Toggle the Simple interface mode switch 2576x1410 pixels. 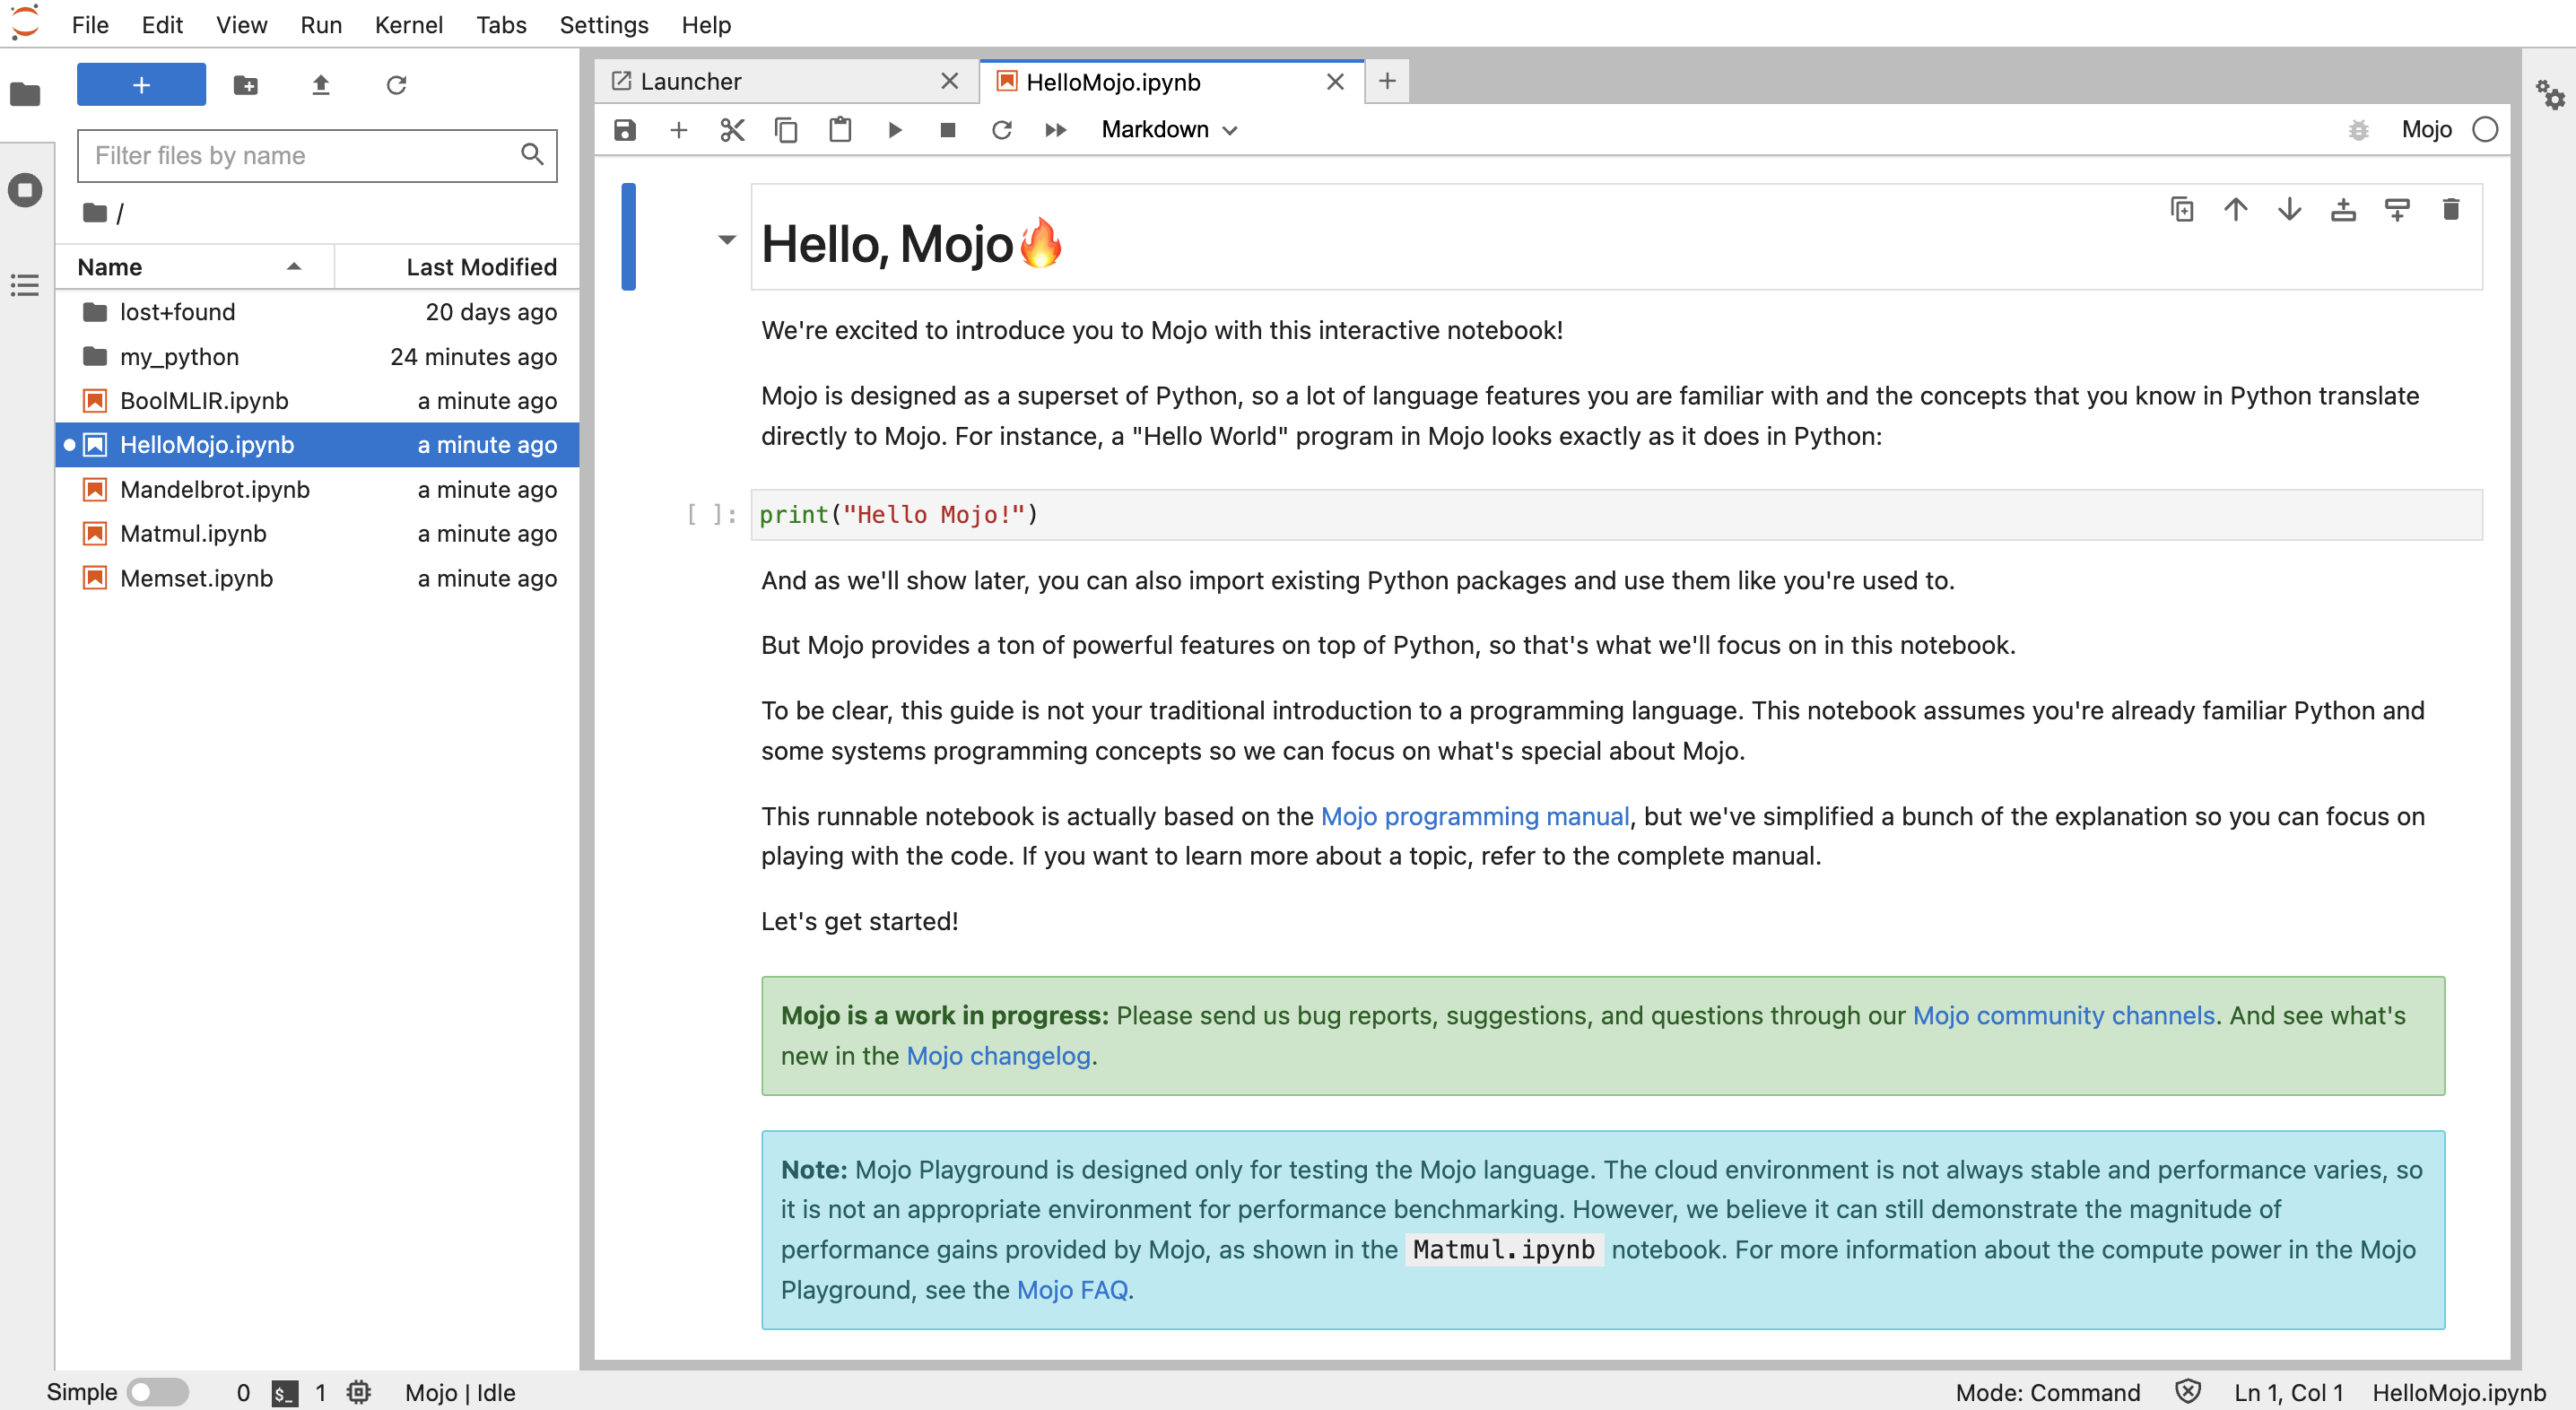point(158,1392)
